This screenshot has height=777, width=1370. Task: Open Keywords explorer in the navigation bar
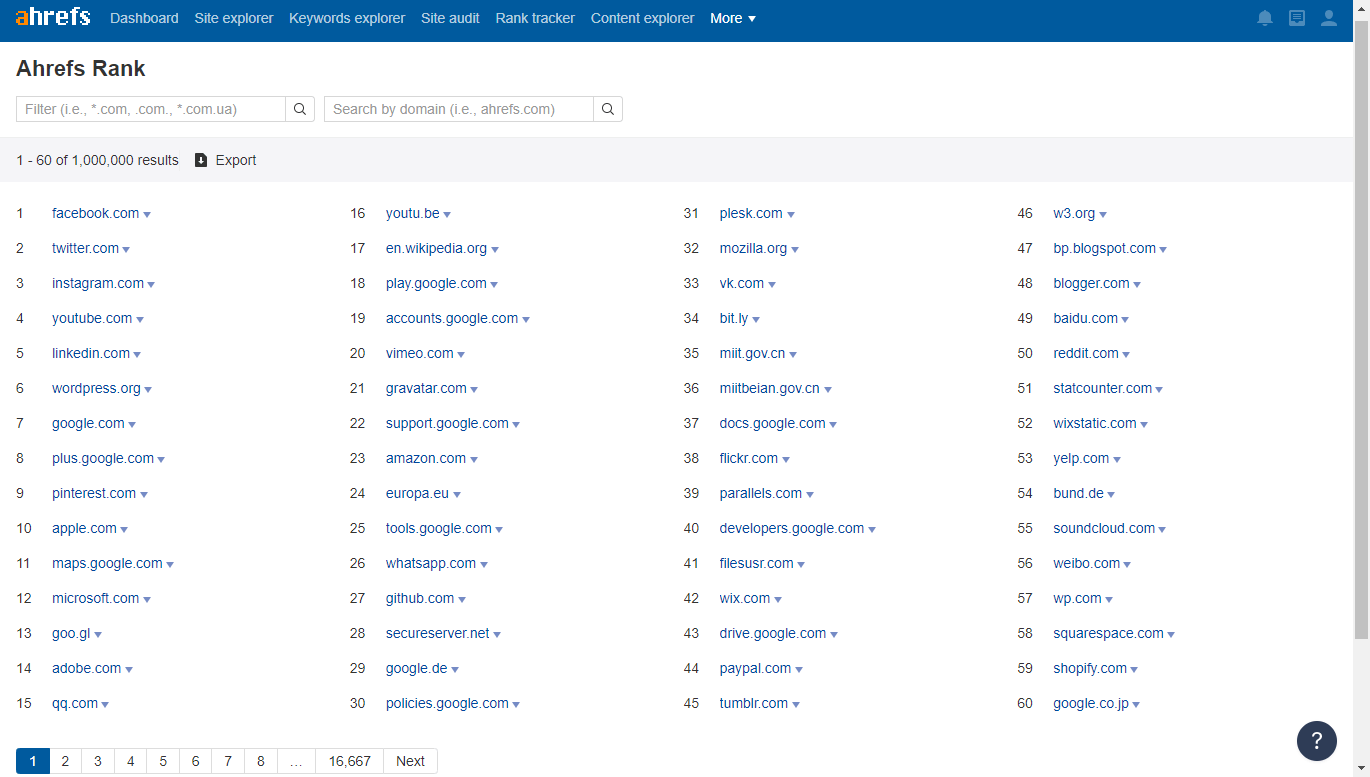tap(347, 18)
